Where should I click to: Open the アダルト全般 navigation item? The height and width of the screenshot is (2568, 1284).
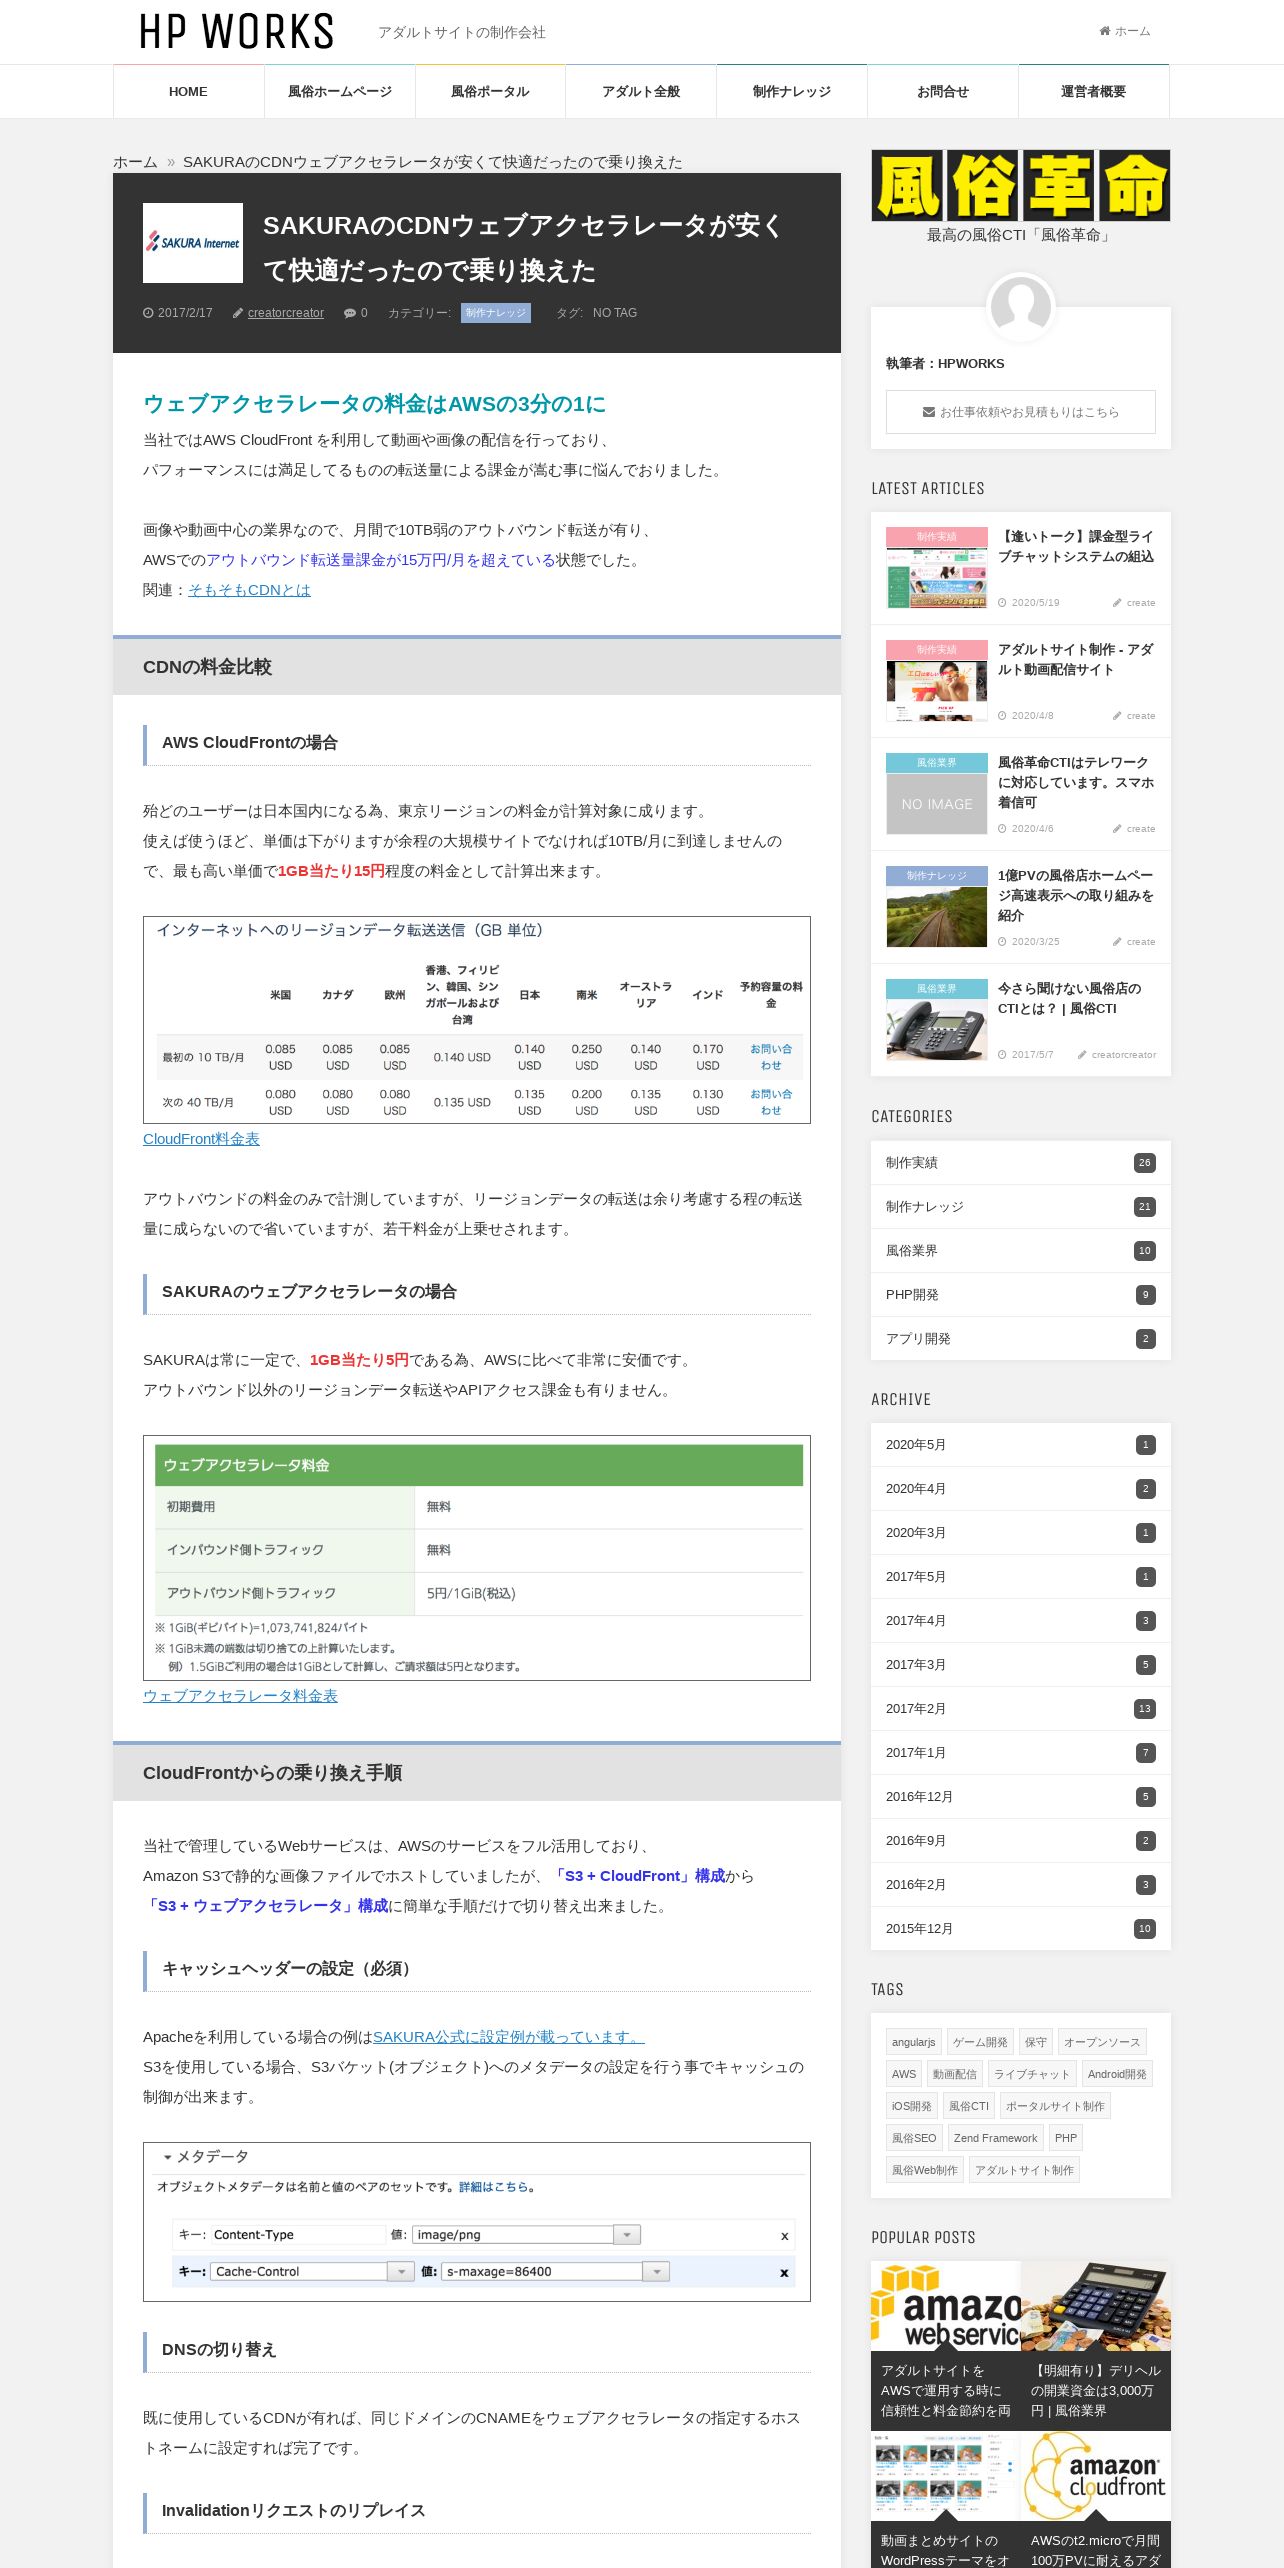641,91
